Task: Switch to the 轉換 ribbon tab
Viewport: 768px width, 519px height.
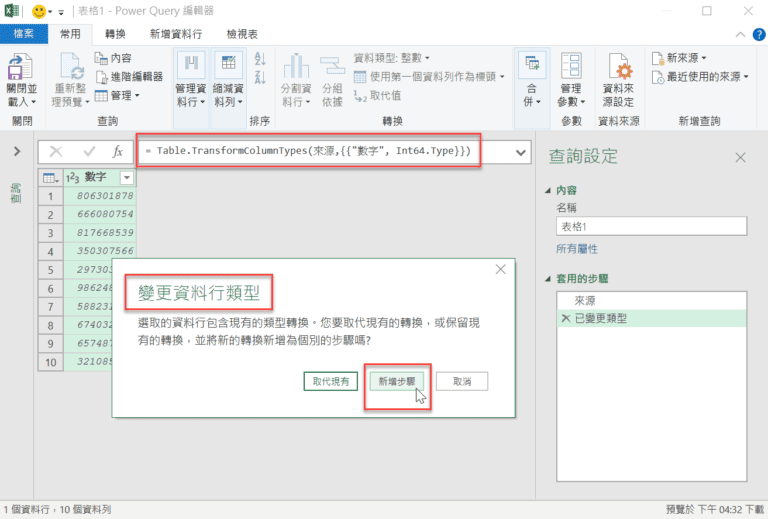Action: click(x=115, y=34)
